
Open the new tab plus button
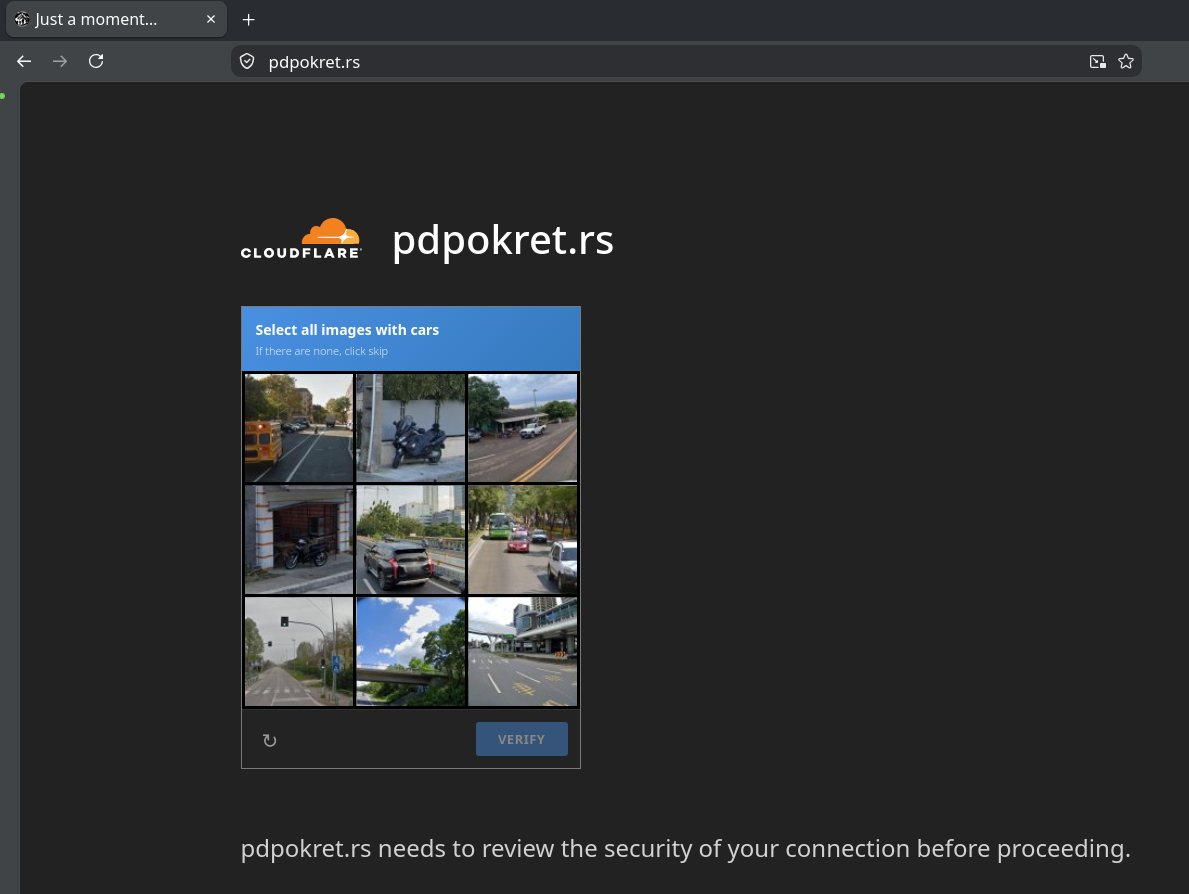pos(249,20)
